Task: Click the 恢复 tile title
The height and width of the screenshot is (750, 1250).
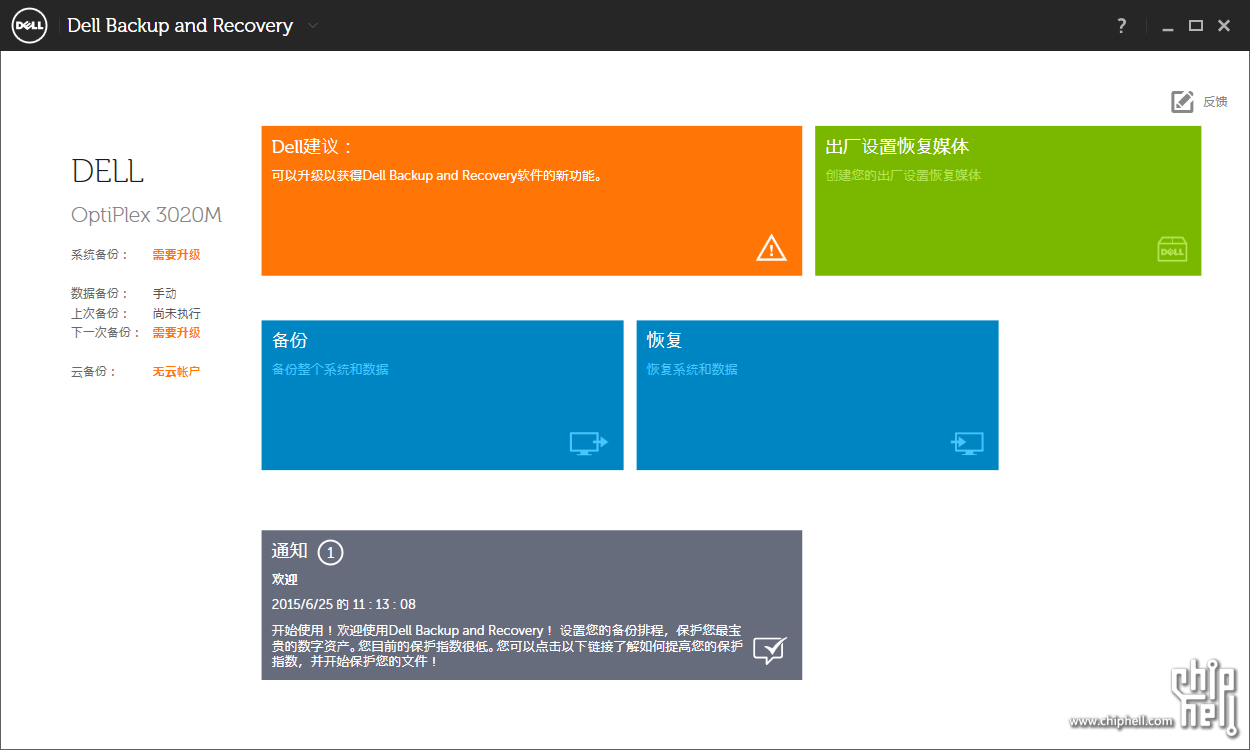Action: 665,340
